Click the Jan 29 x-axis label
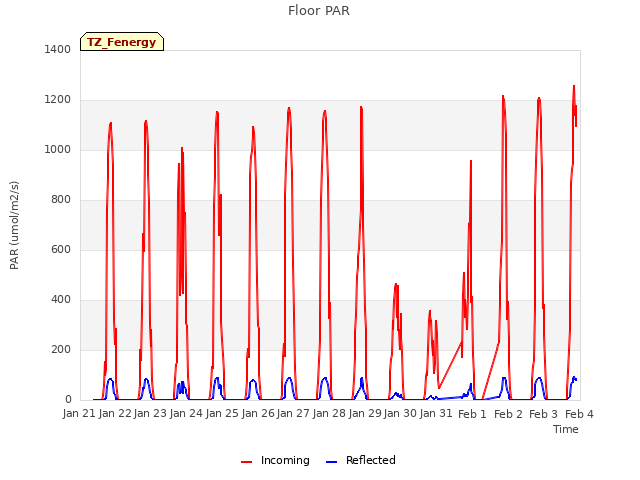The image size is (640, 480). coord(365,414)
